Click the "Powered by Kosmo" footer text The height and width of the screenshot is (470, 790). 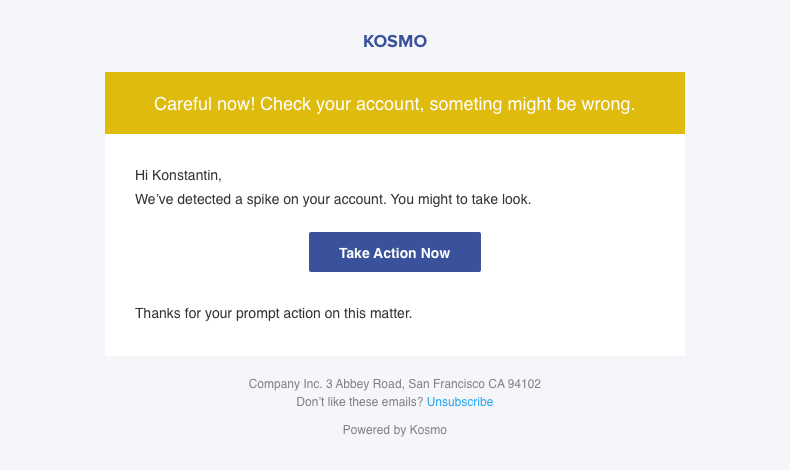point(395,430)
